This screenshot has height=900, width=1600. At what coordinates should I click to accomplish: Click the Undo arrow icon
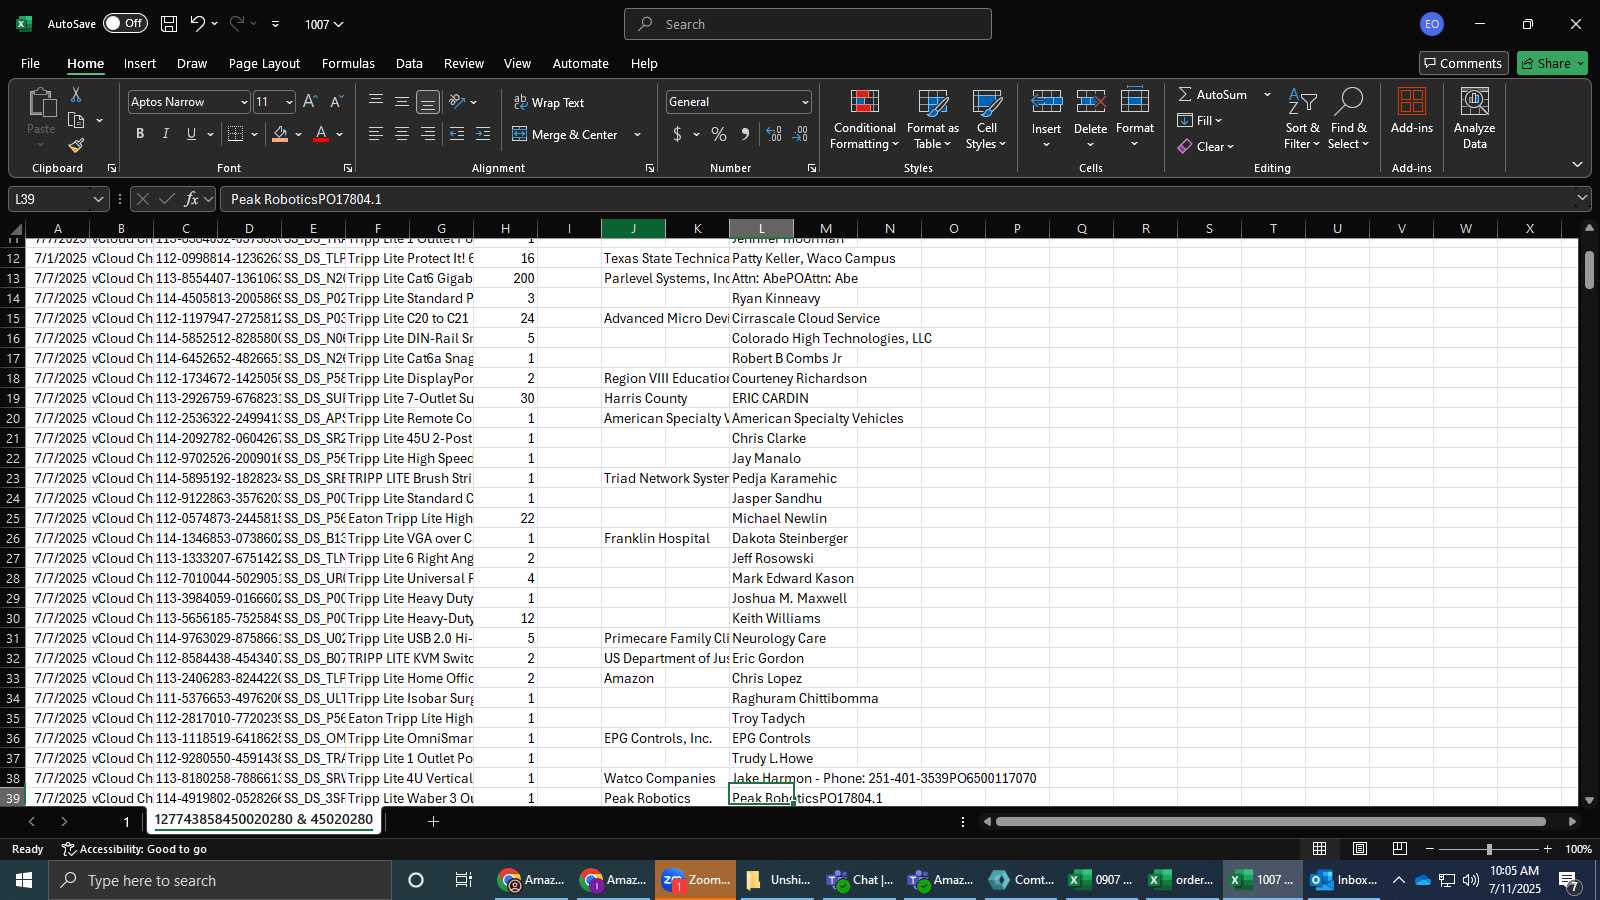point(198,24)
